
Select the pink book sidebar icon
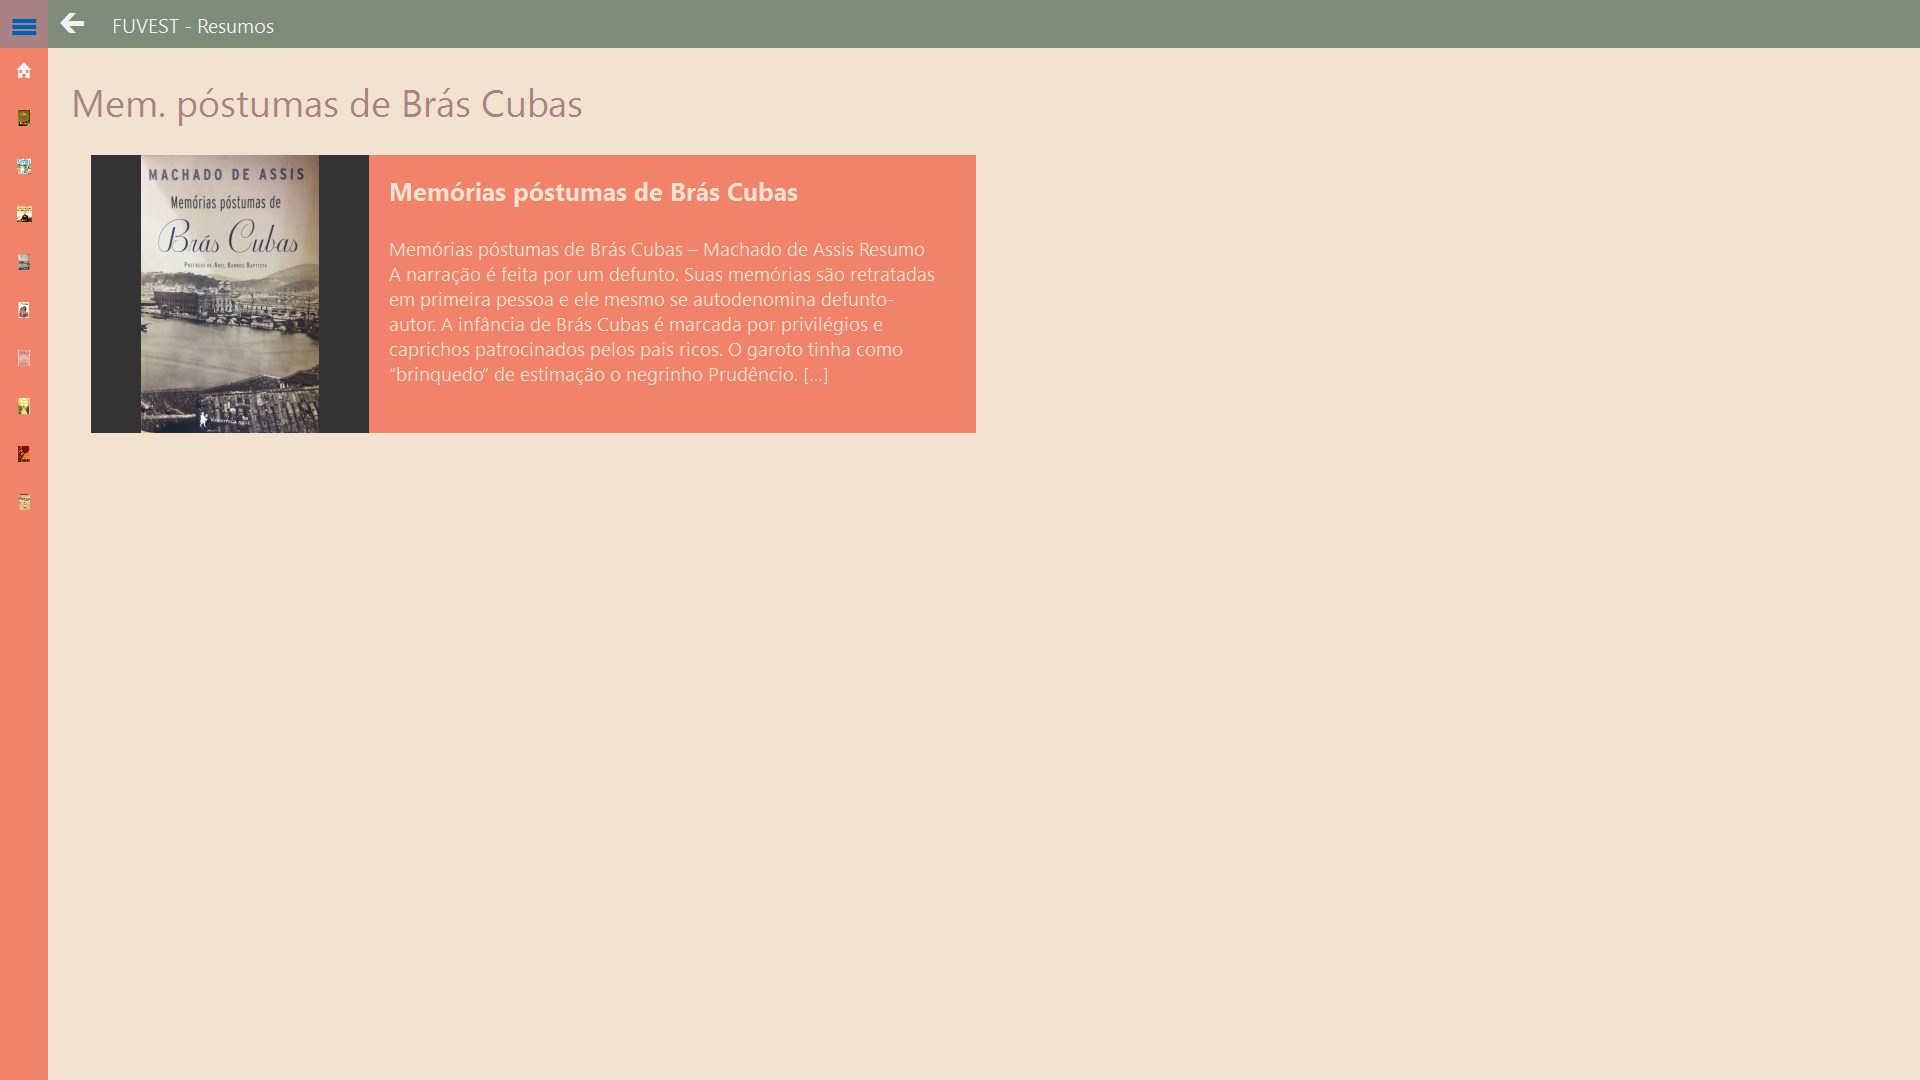pyautogui.click(x=24, y=358)
